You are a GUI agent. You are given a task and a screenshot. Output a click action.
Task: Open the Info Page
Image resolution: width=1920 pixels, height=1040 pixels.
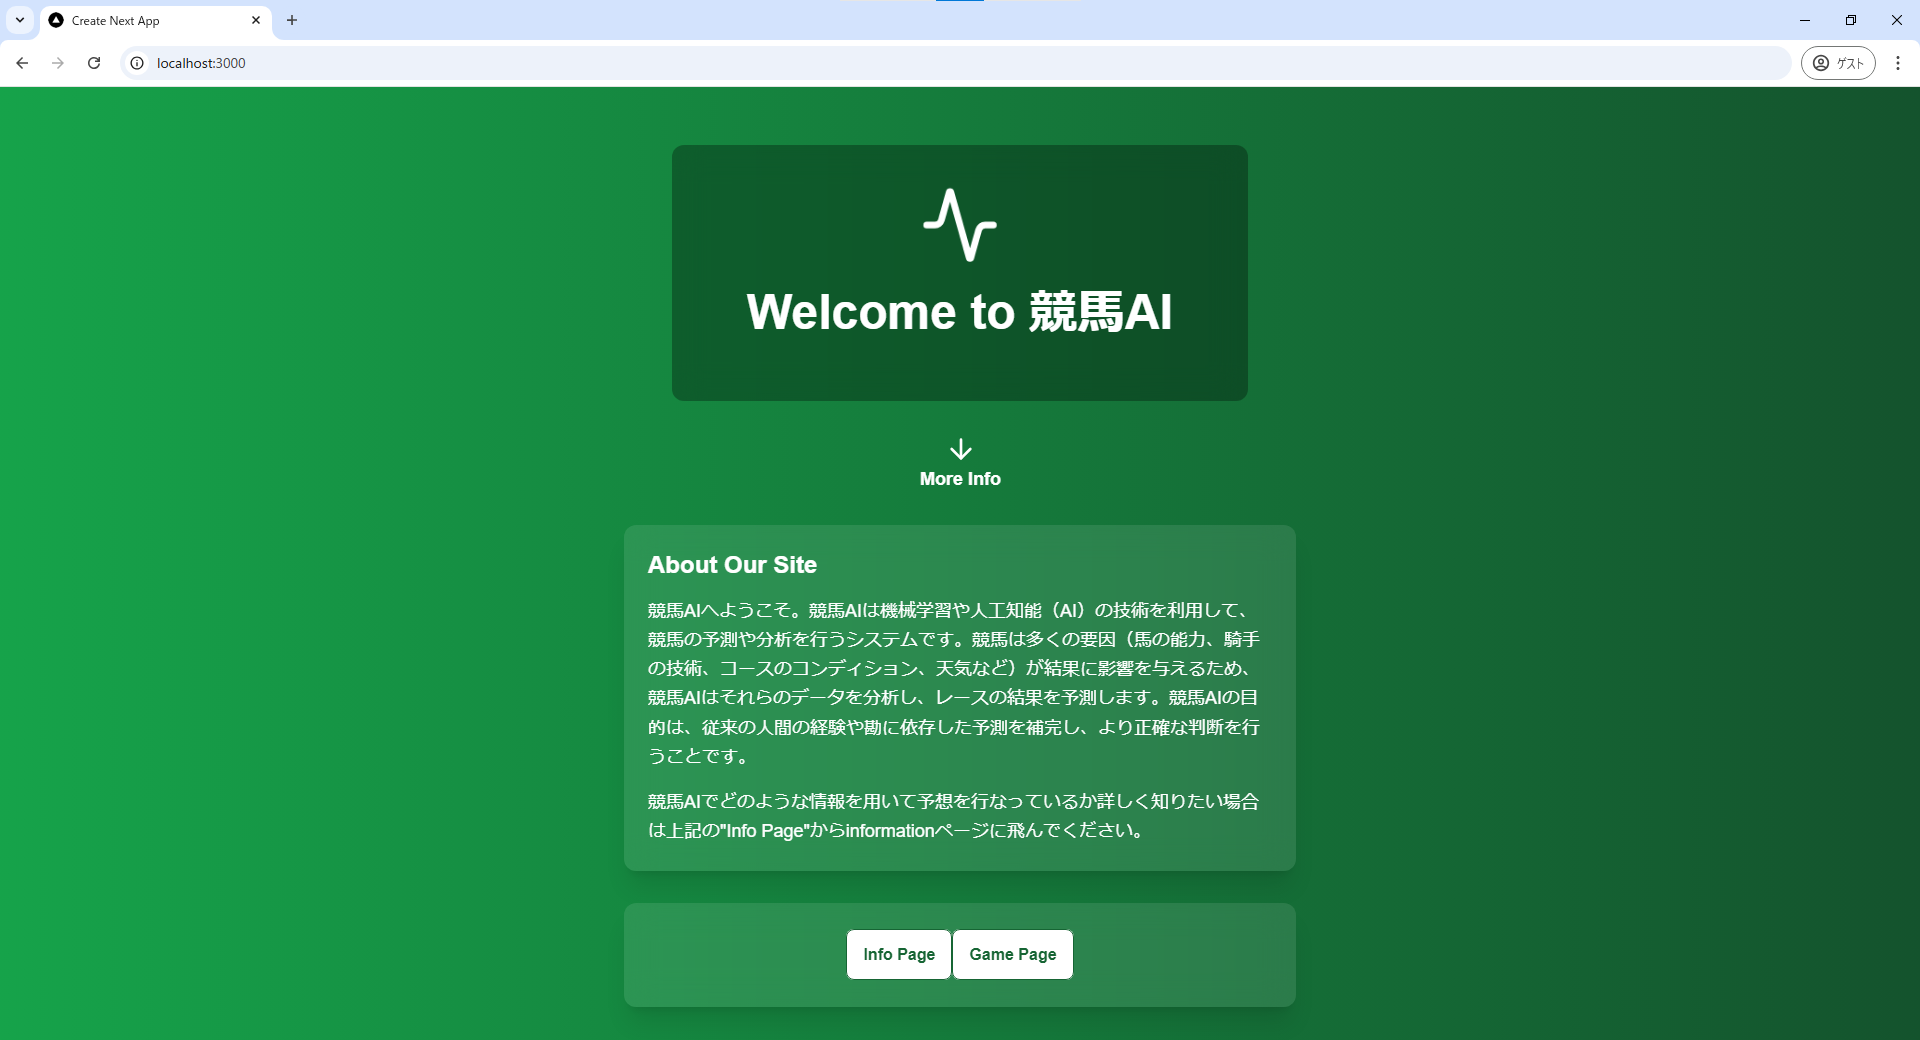(897, 954)
